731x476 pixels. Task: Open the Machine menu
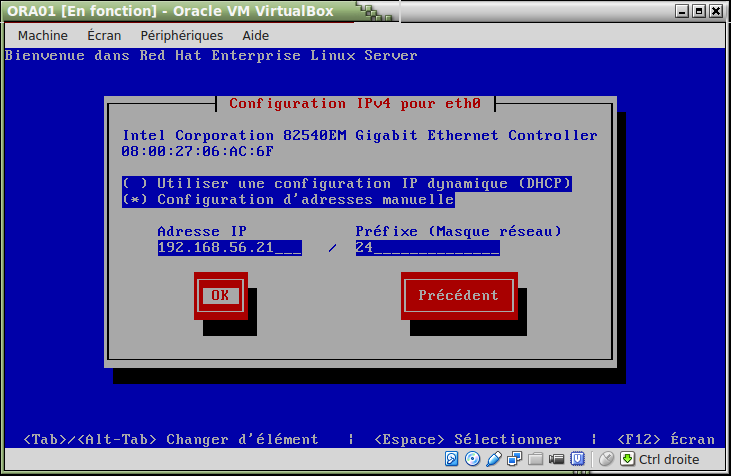tap(42, 35)
